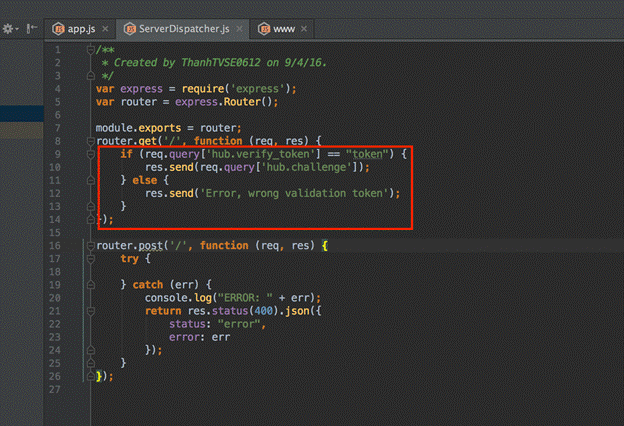624x426 pixels.
Task: Click 'hub.verify_token' string on line 9
Action: (x=261, y=154)
